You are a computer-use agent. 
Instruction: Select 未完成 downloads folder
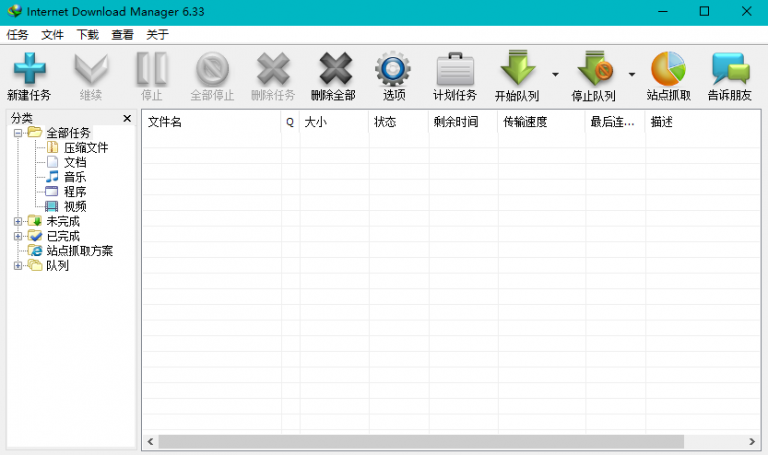coord(63,221)
